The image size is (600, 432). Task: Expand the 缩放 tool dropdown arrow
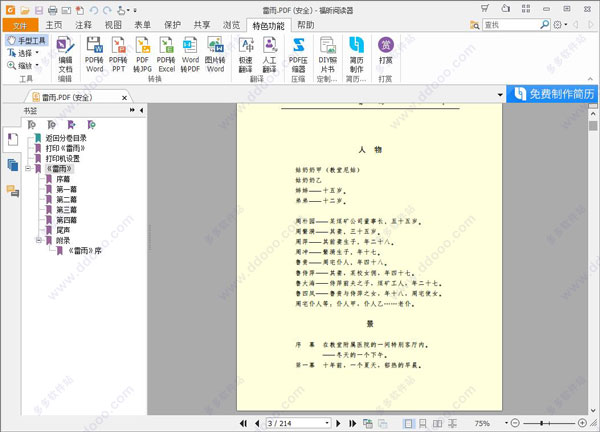pos(37,65)
